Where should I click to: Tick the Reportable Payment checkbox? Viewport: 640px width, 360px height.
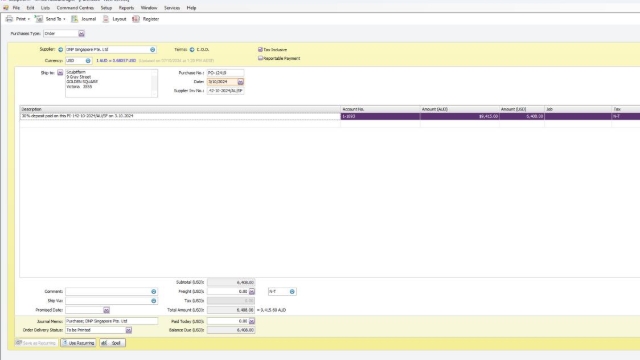260,58
